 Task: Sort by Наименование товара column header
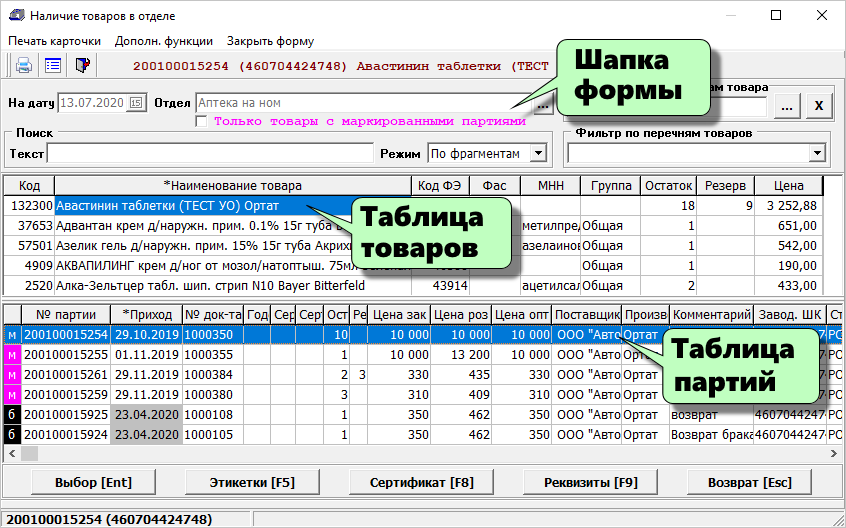point(233,186)
